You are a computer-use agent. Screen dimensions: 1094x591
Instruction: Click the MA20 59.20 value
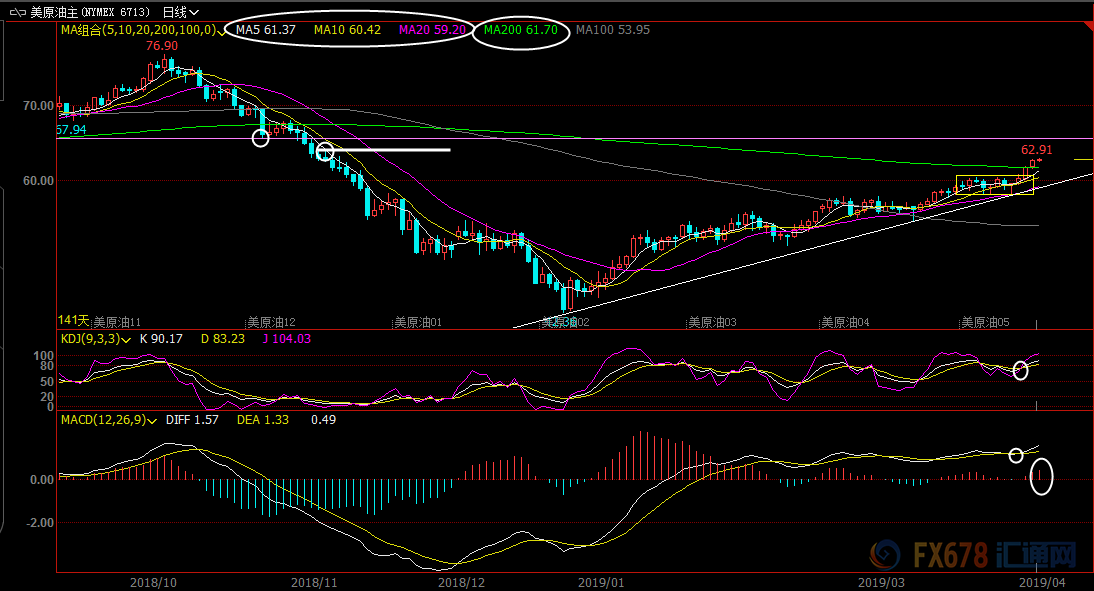433,30
